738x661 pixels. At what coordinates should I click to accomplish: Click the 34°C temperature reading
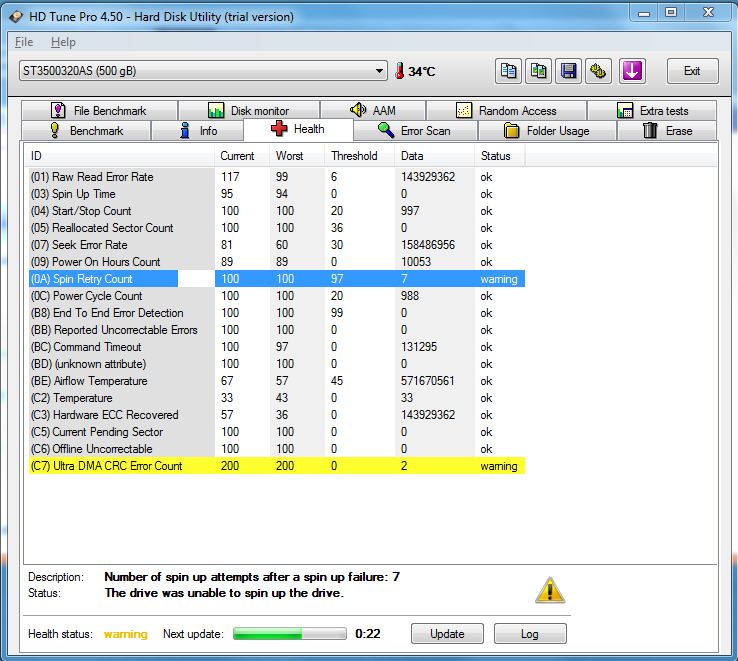(422, 72)
